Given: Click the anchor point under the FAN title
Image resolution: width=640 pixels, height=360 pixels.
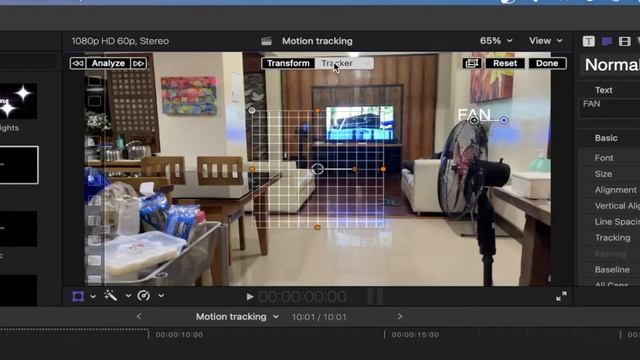Looking at the screenshot, I should click(474, 120).
